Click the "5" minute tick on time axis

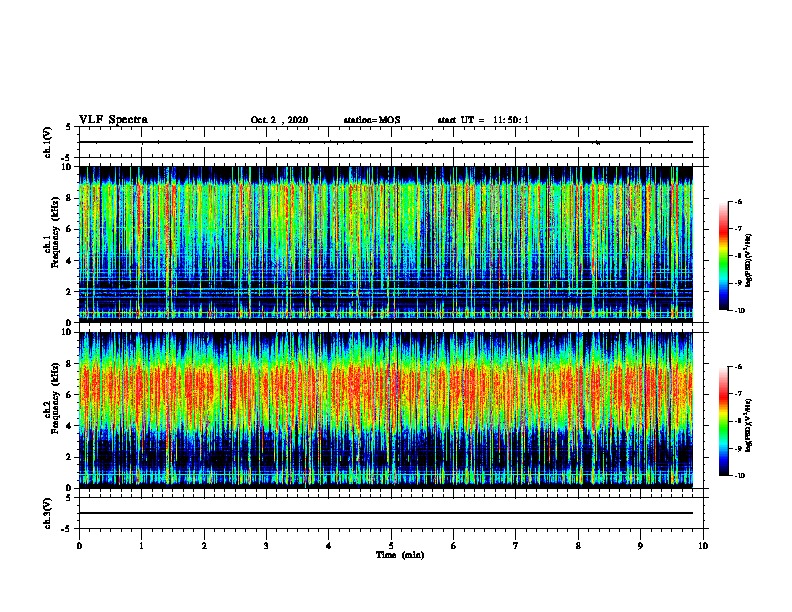(391, 546)
